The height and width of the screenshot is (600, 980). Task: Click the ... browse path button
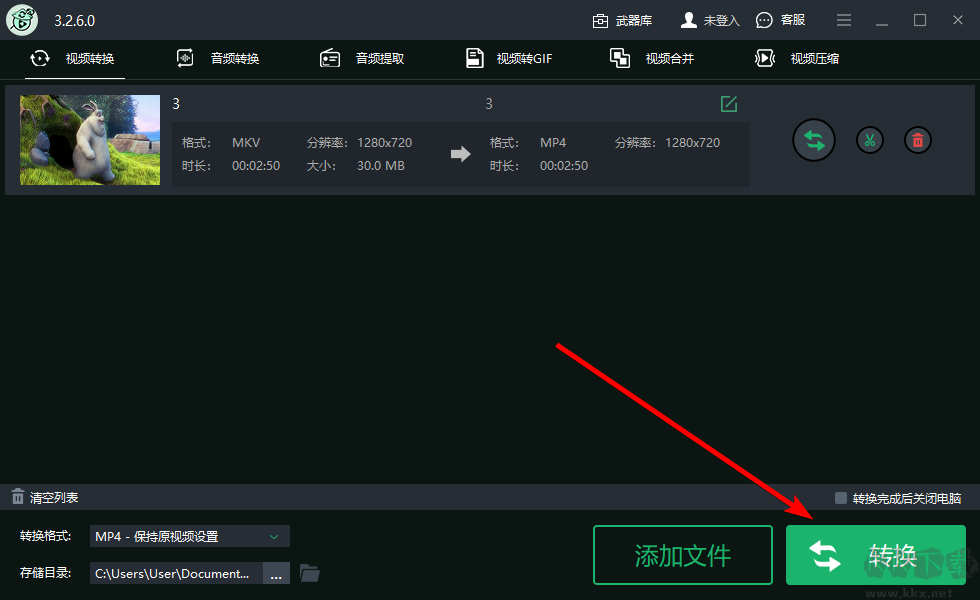[x=276, y=572]
